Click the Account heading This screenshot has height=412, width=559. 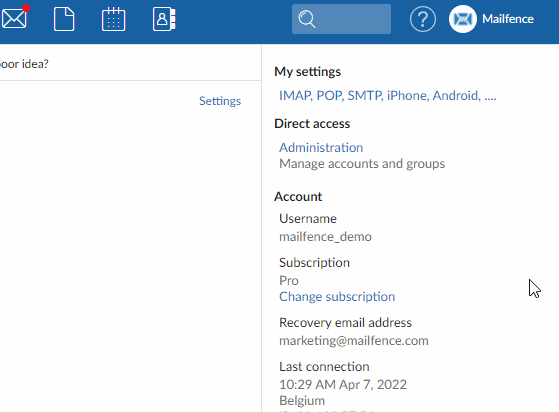298,197
